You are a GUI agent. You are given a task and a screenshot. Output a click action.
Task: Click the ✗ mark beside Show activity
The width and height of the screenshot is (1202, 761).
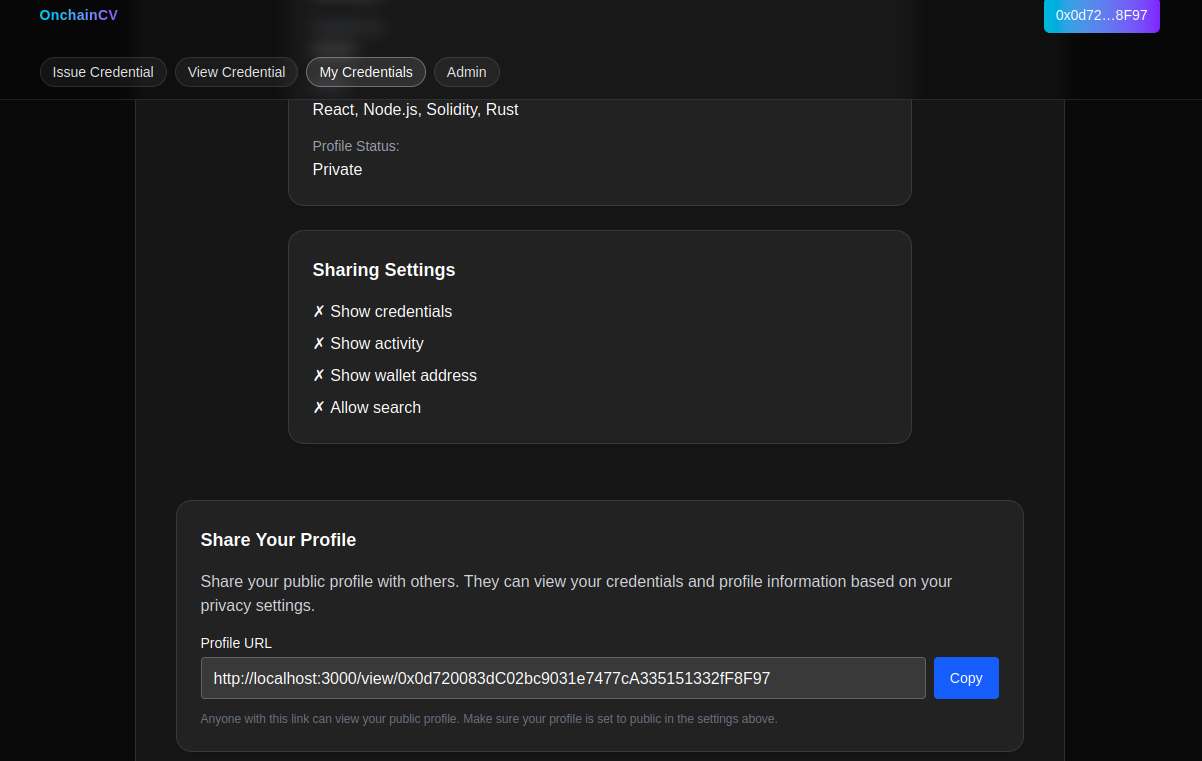tap(319, 344)
